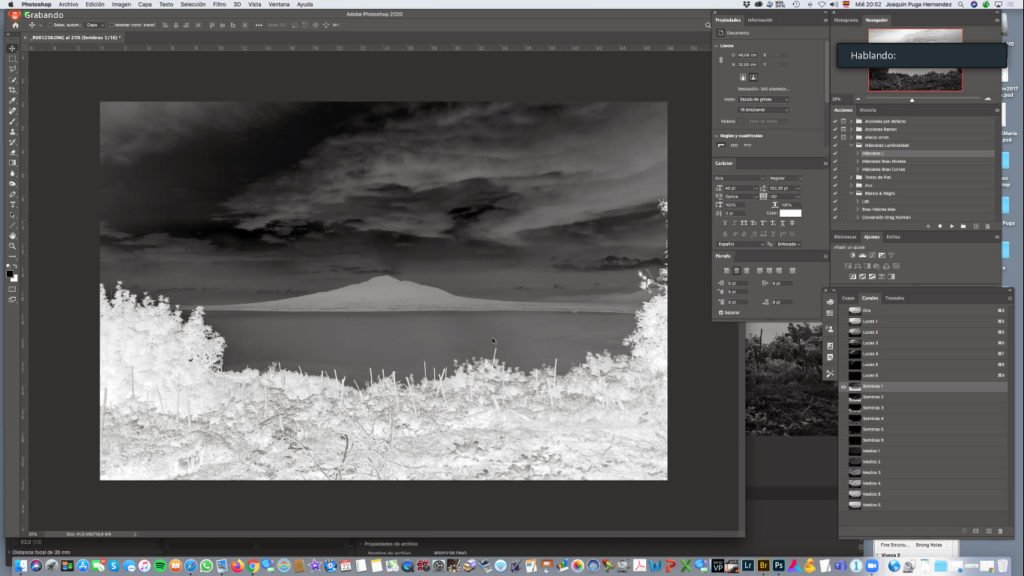Toggle visibility eye of Sombras 1 channel
This screenshot has width=1024, height=576.
pos(844,386)
